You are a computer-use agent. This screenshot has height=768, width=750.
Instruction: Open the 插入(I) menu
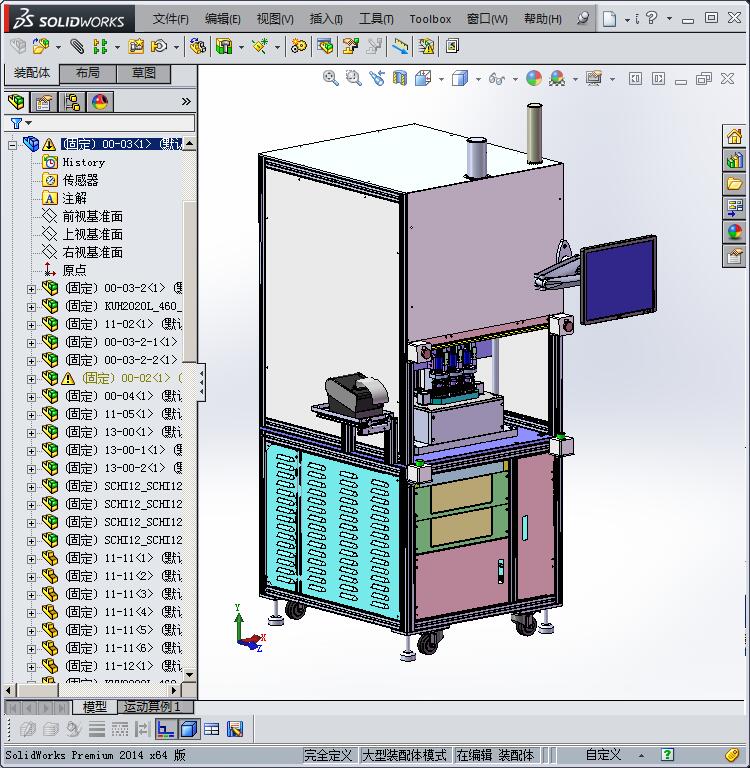click(x=326, y=19)
